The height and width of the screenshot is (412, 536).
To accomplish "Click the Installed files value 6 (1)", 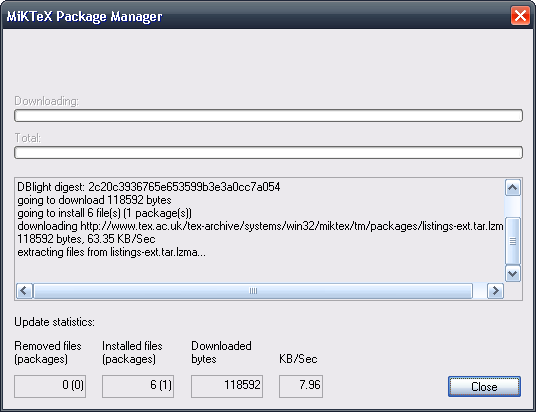I will coord(138,386).
